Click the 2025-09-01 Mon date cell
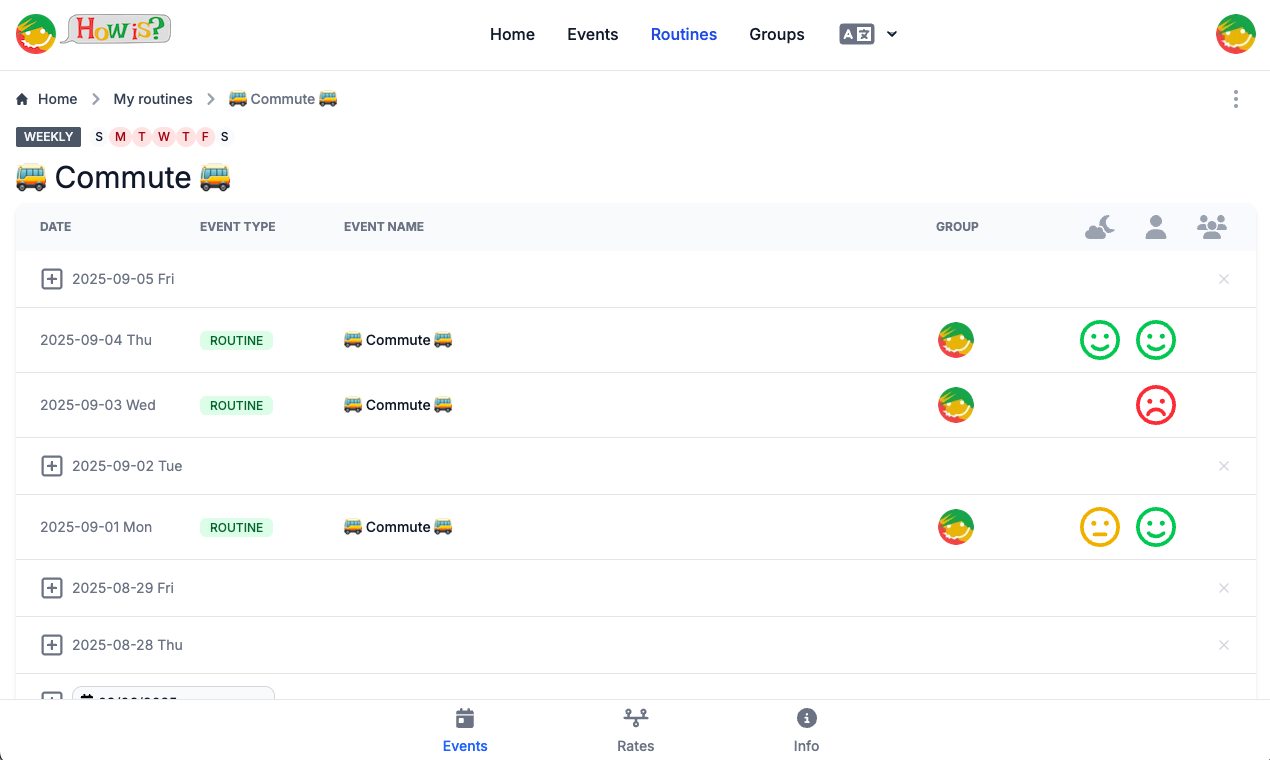 click(x=96, y=527)
